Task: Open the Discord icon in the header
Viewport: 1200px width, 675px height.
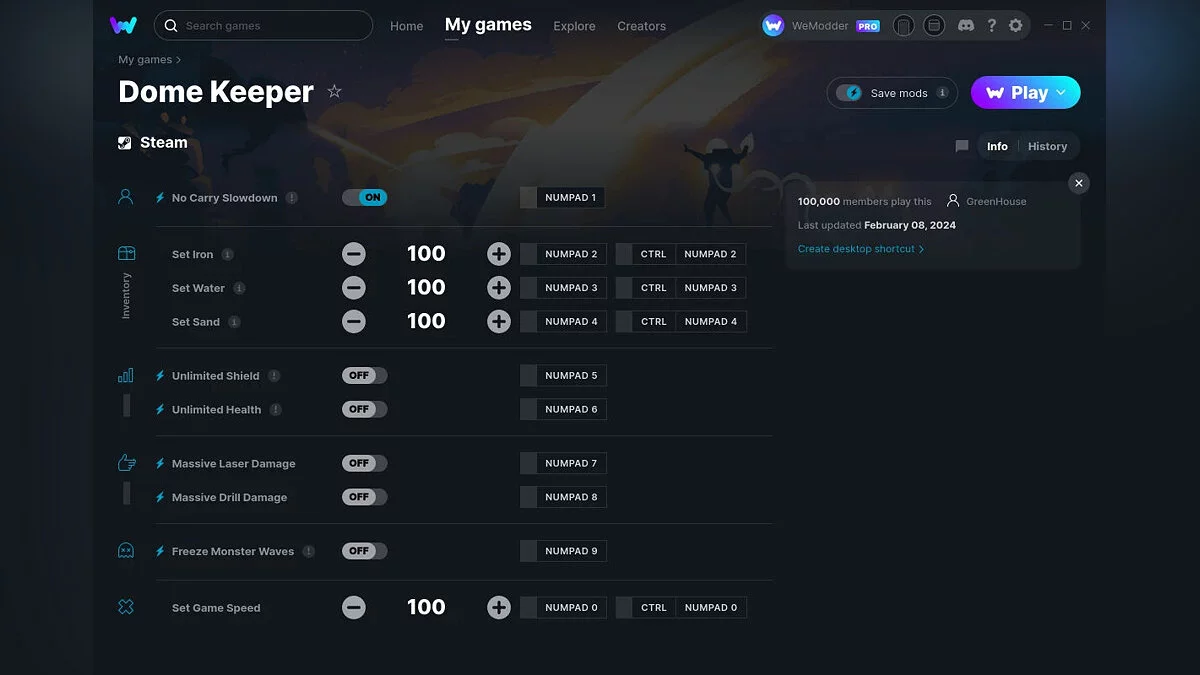Action: 965,25
